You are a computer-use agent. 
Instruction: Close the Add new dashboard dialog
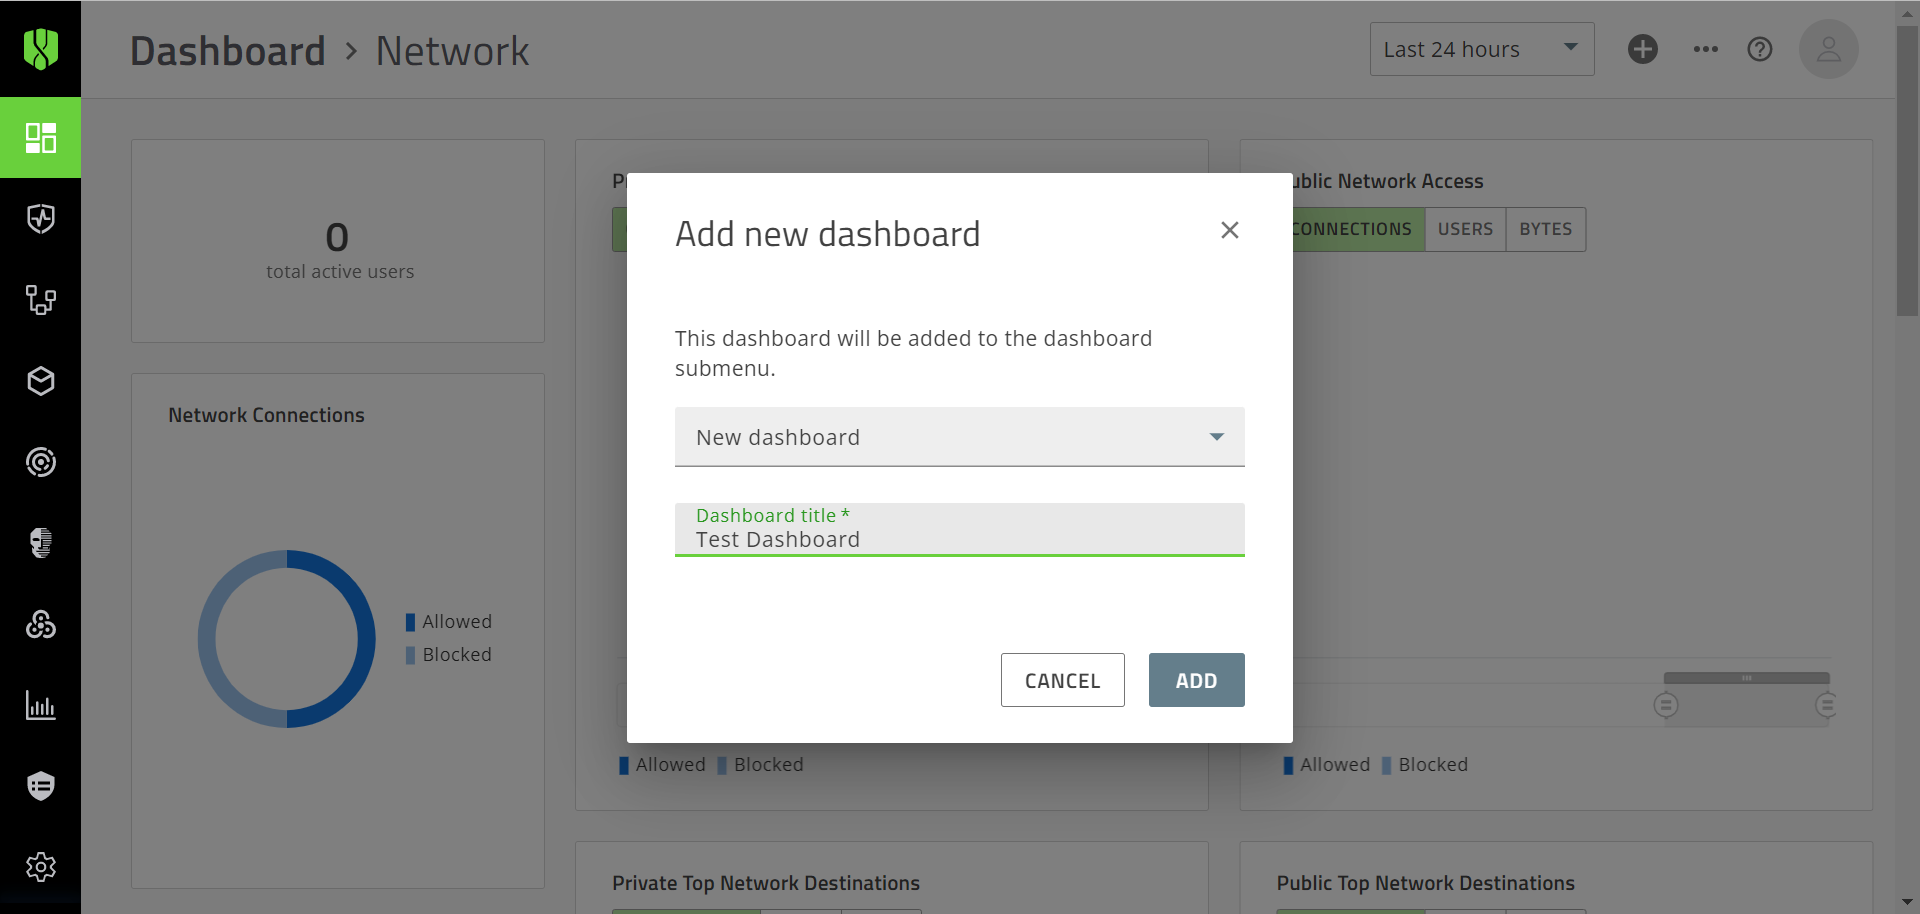(1230, 230)
